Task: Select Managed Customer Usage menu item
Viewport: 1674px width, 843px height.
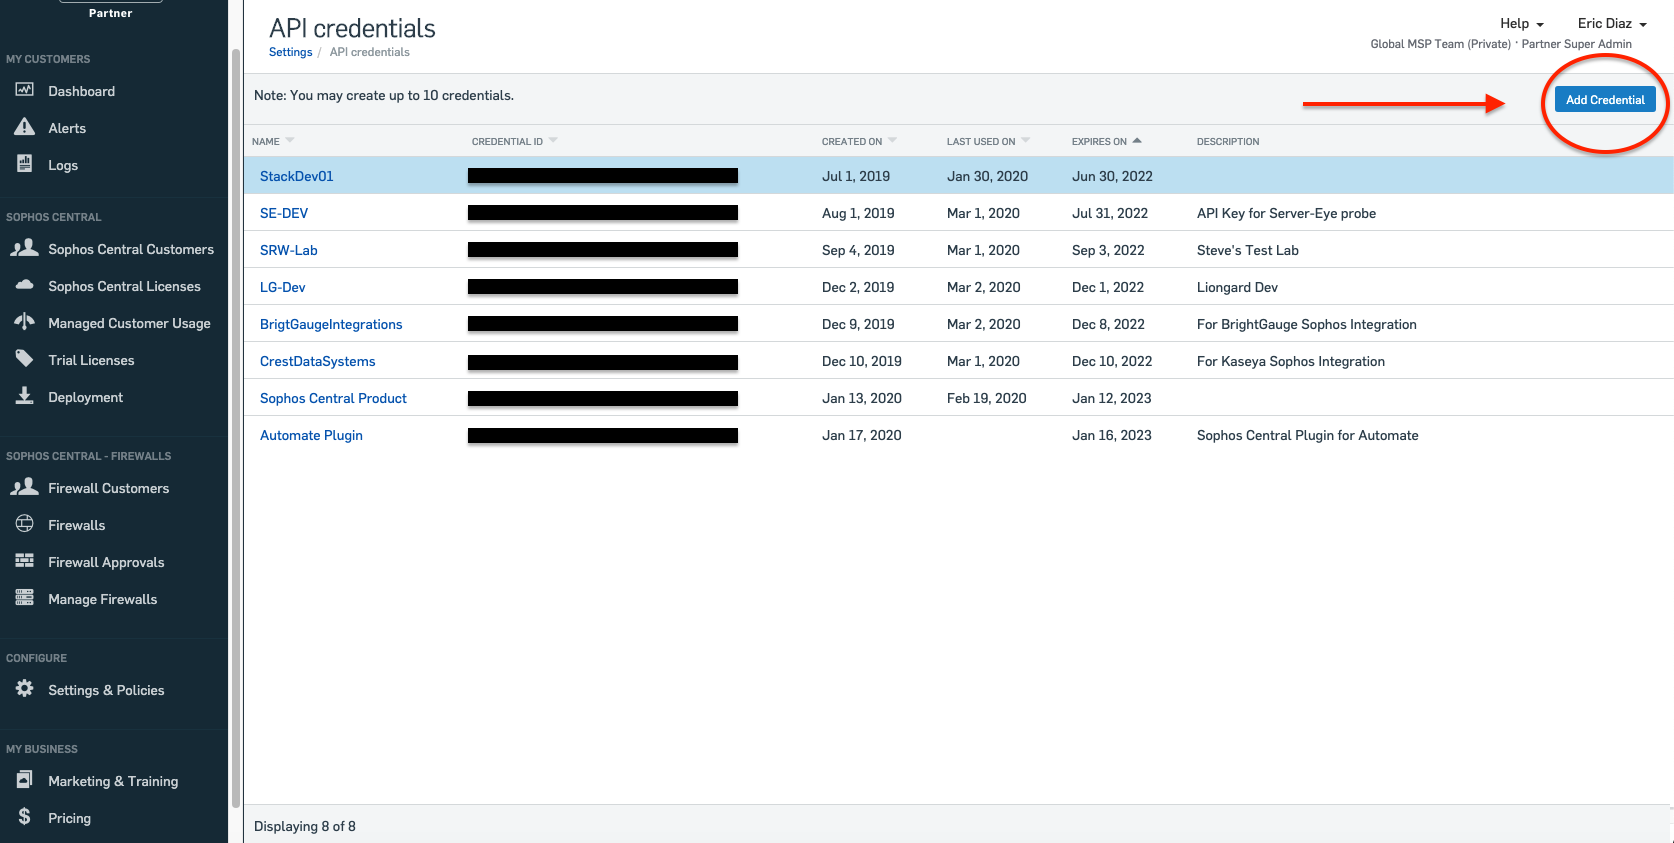Action: click(129, 323)
